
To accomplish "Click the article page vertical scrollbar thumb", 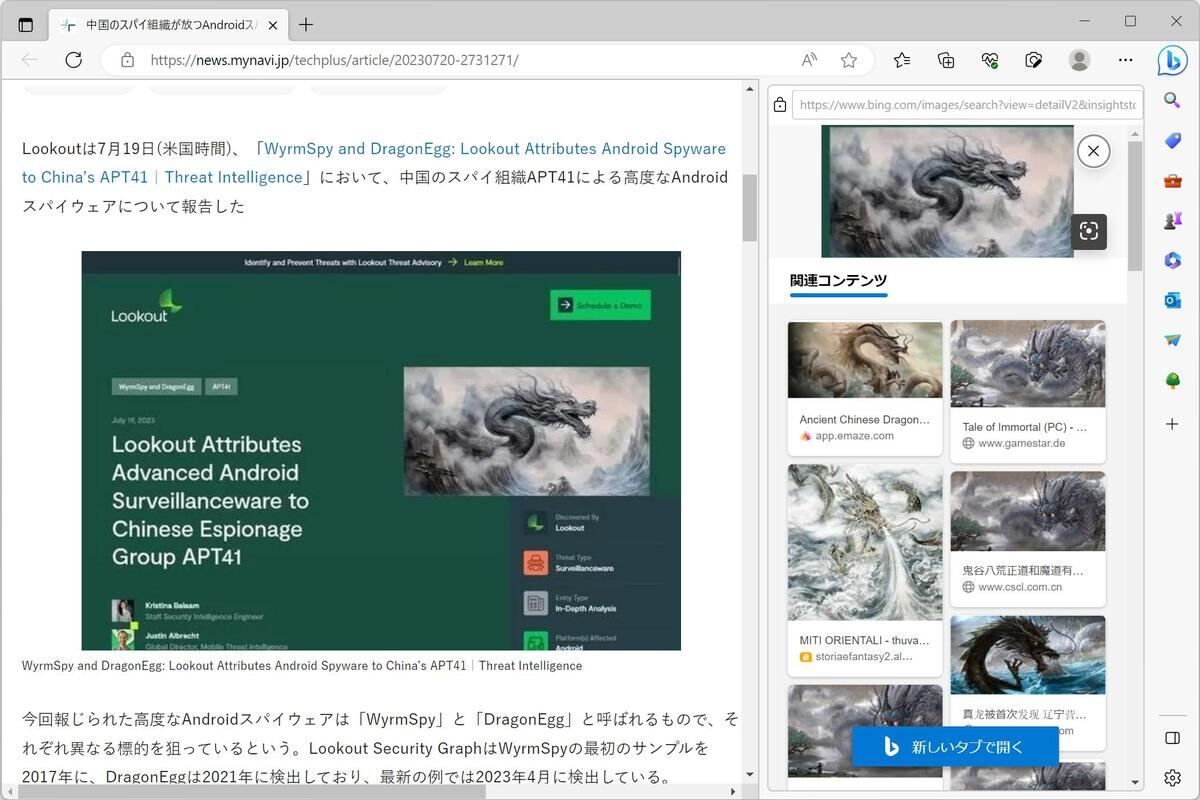I will pyautogui.click(x=750, y=208).
